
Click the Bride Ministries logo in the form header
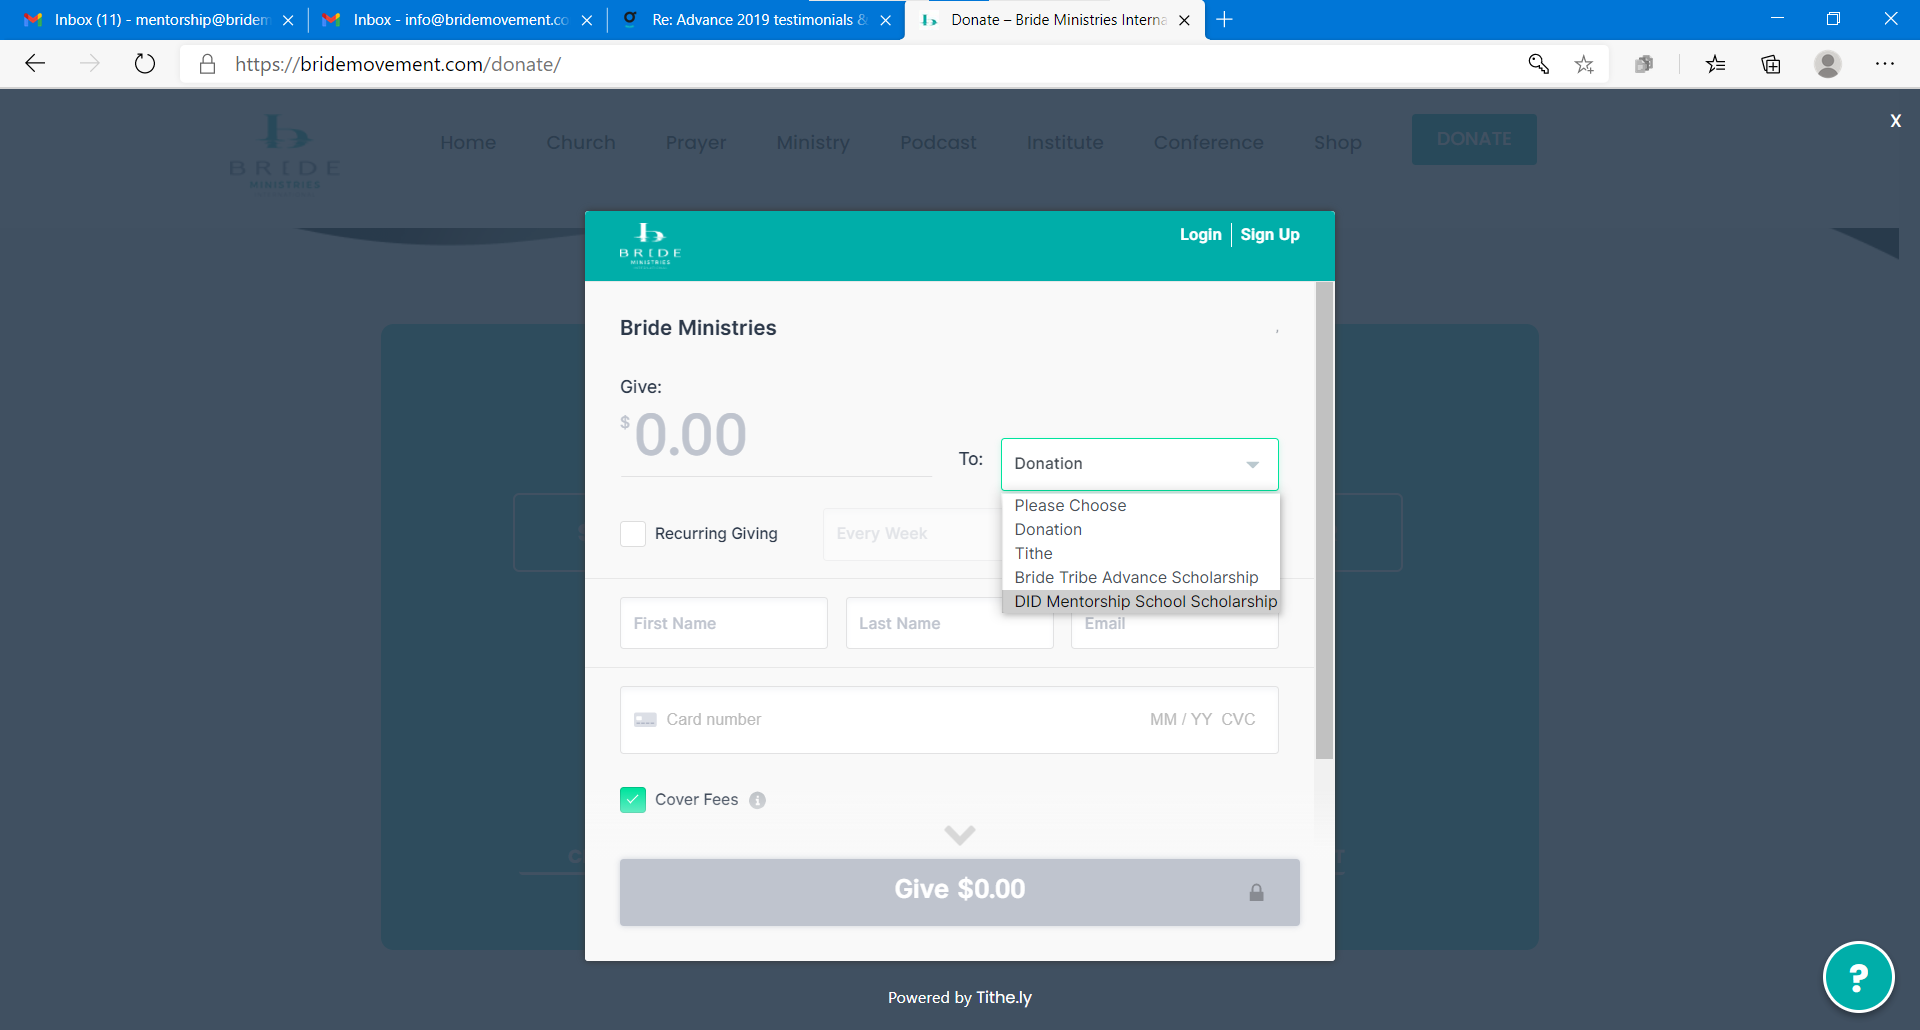pos(650,245)
